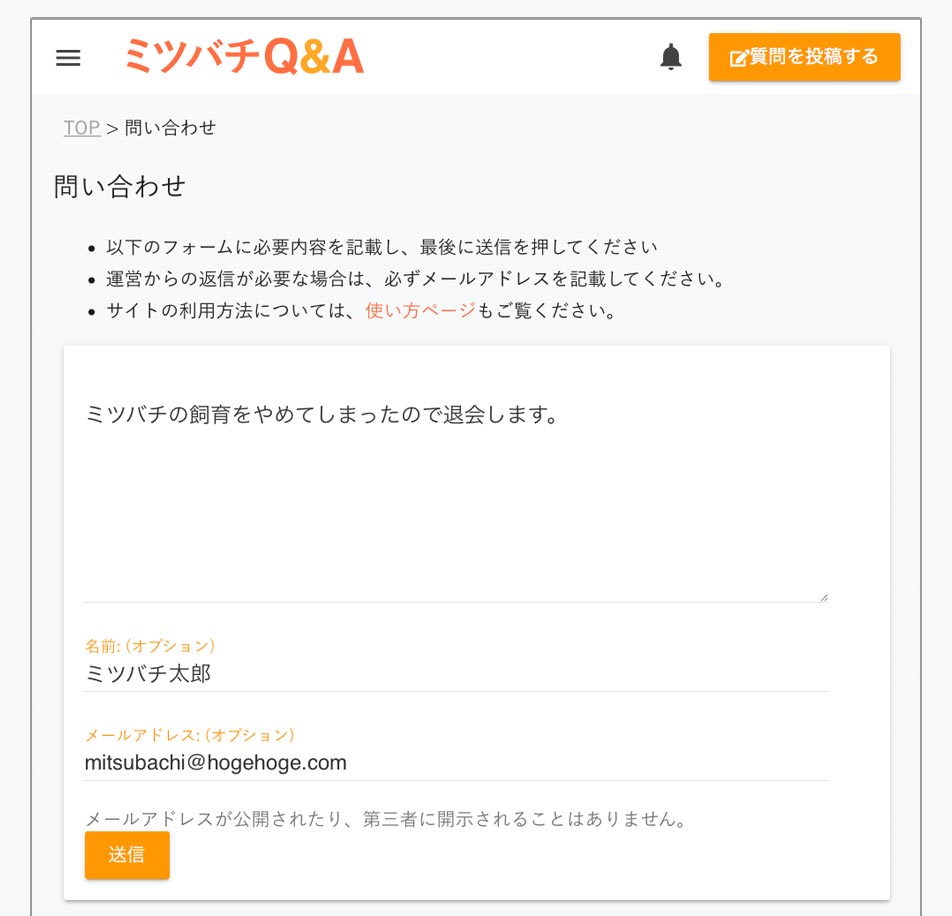
Task: Click the pencil icon on post-question button
Action: 739,58
